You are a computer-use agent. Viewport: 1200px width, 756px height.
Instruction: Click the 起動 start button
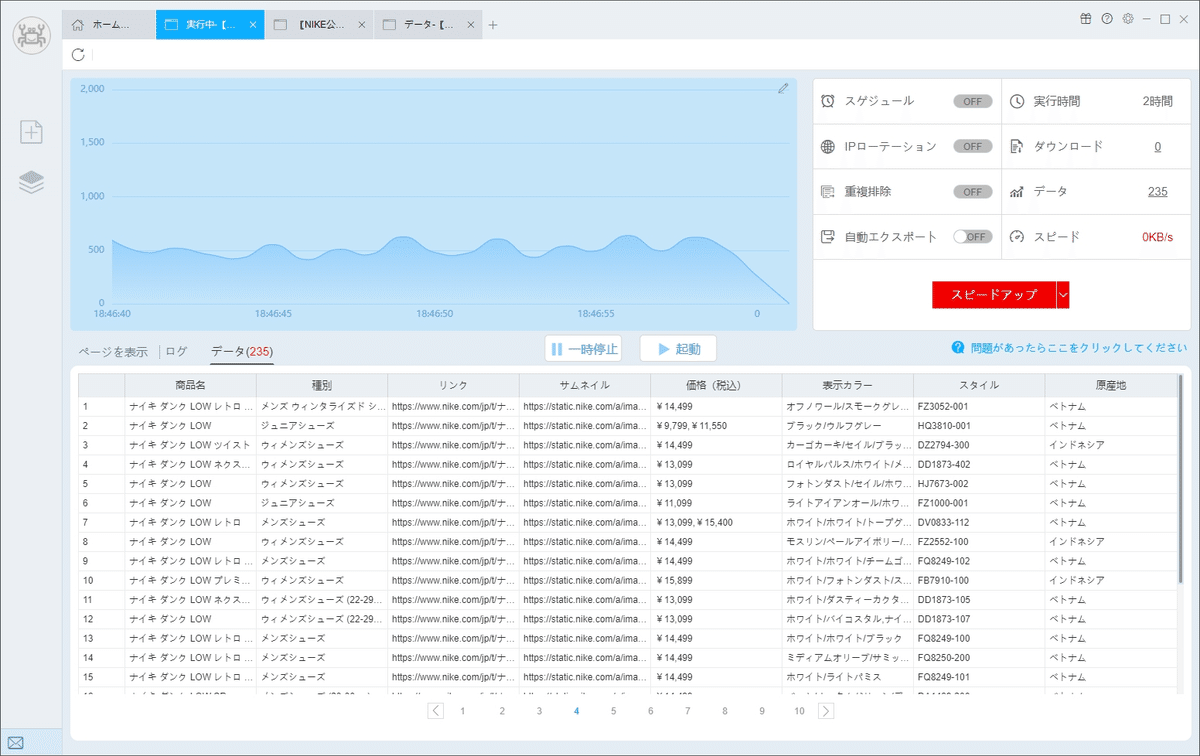coord(678,349)
